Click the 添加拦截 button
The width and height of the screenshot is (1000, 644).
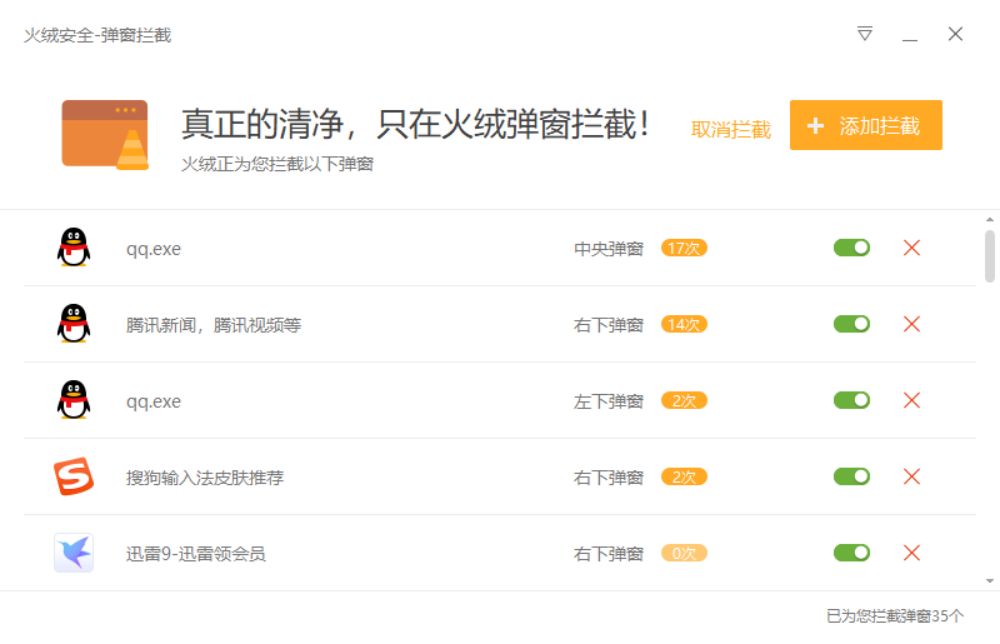[865, 125]
